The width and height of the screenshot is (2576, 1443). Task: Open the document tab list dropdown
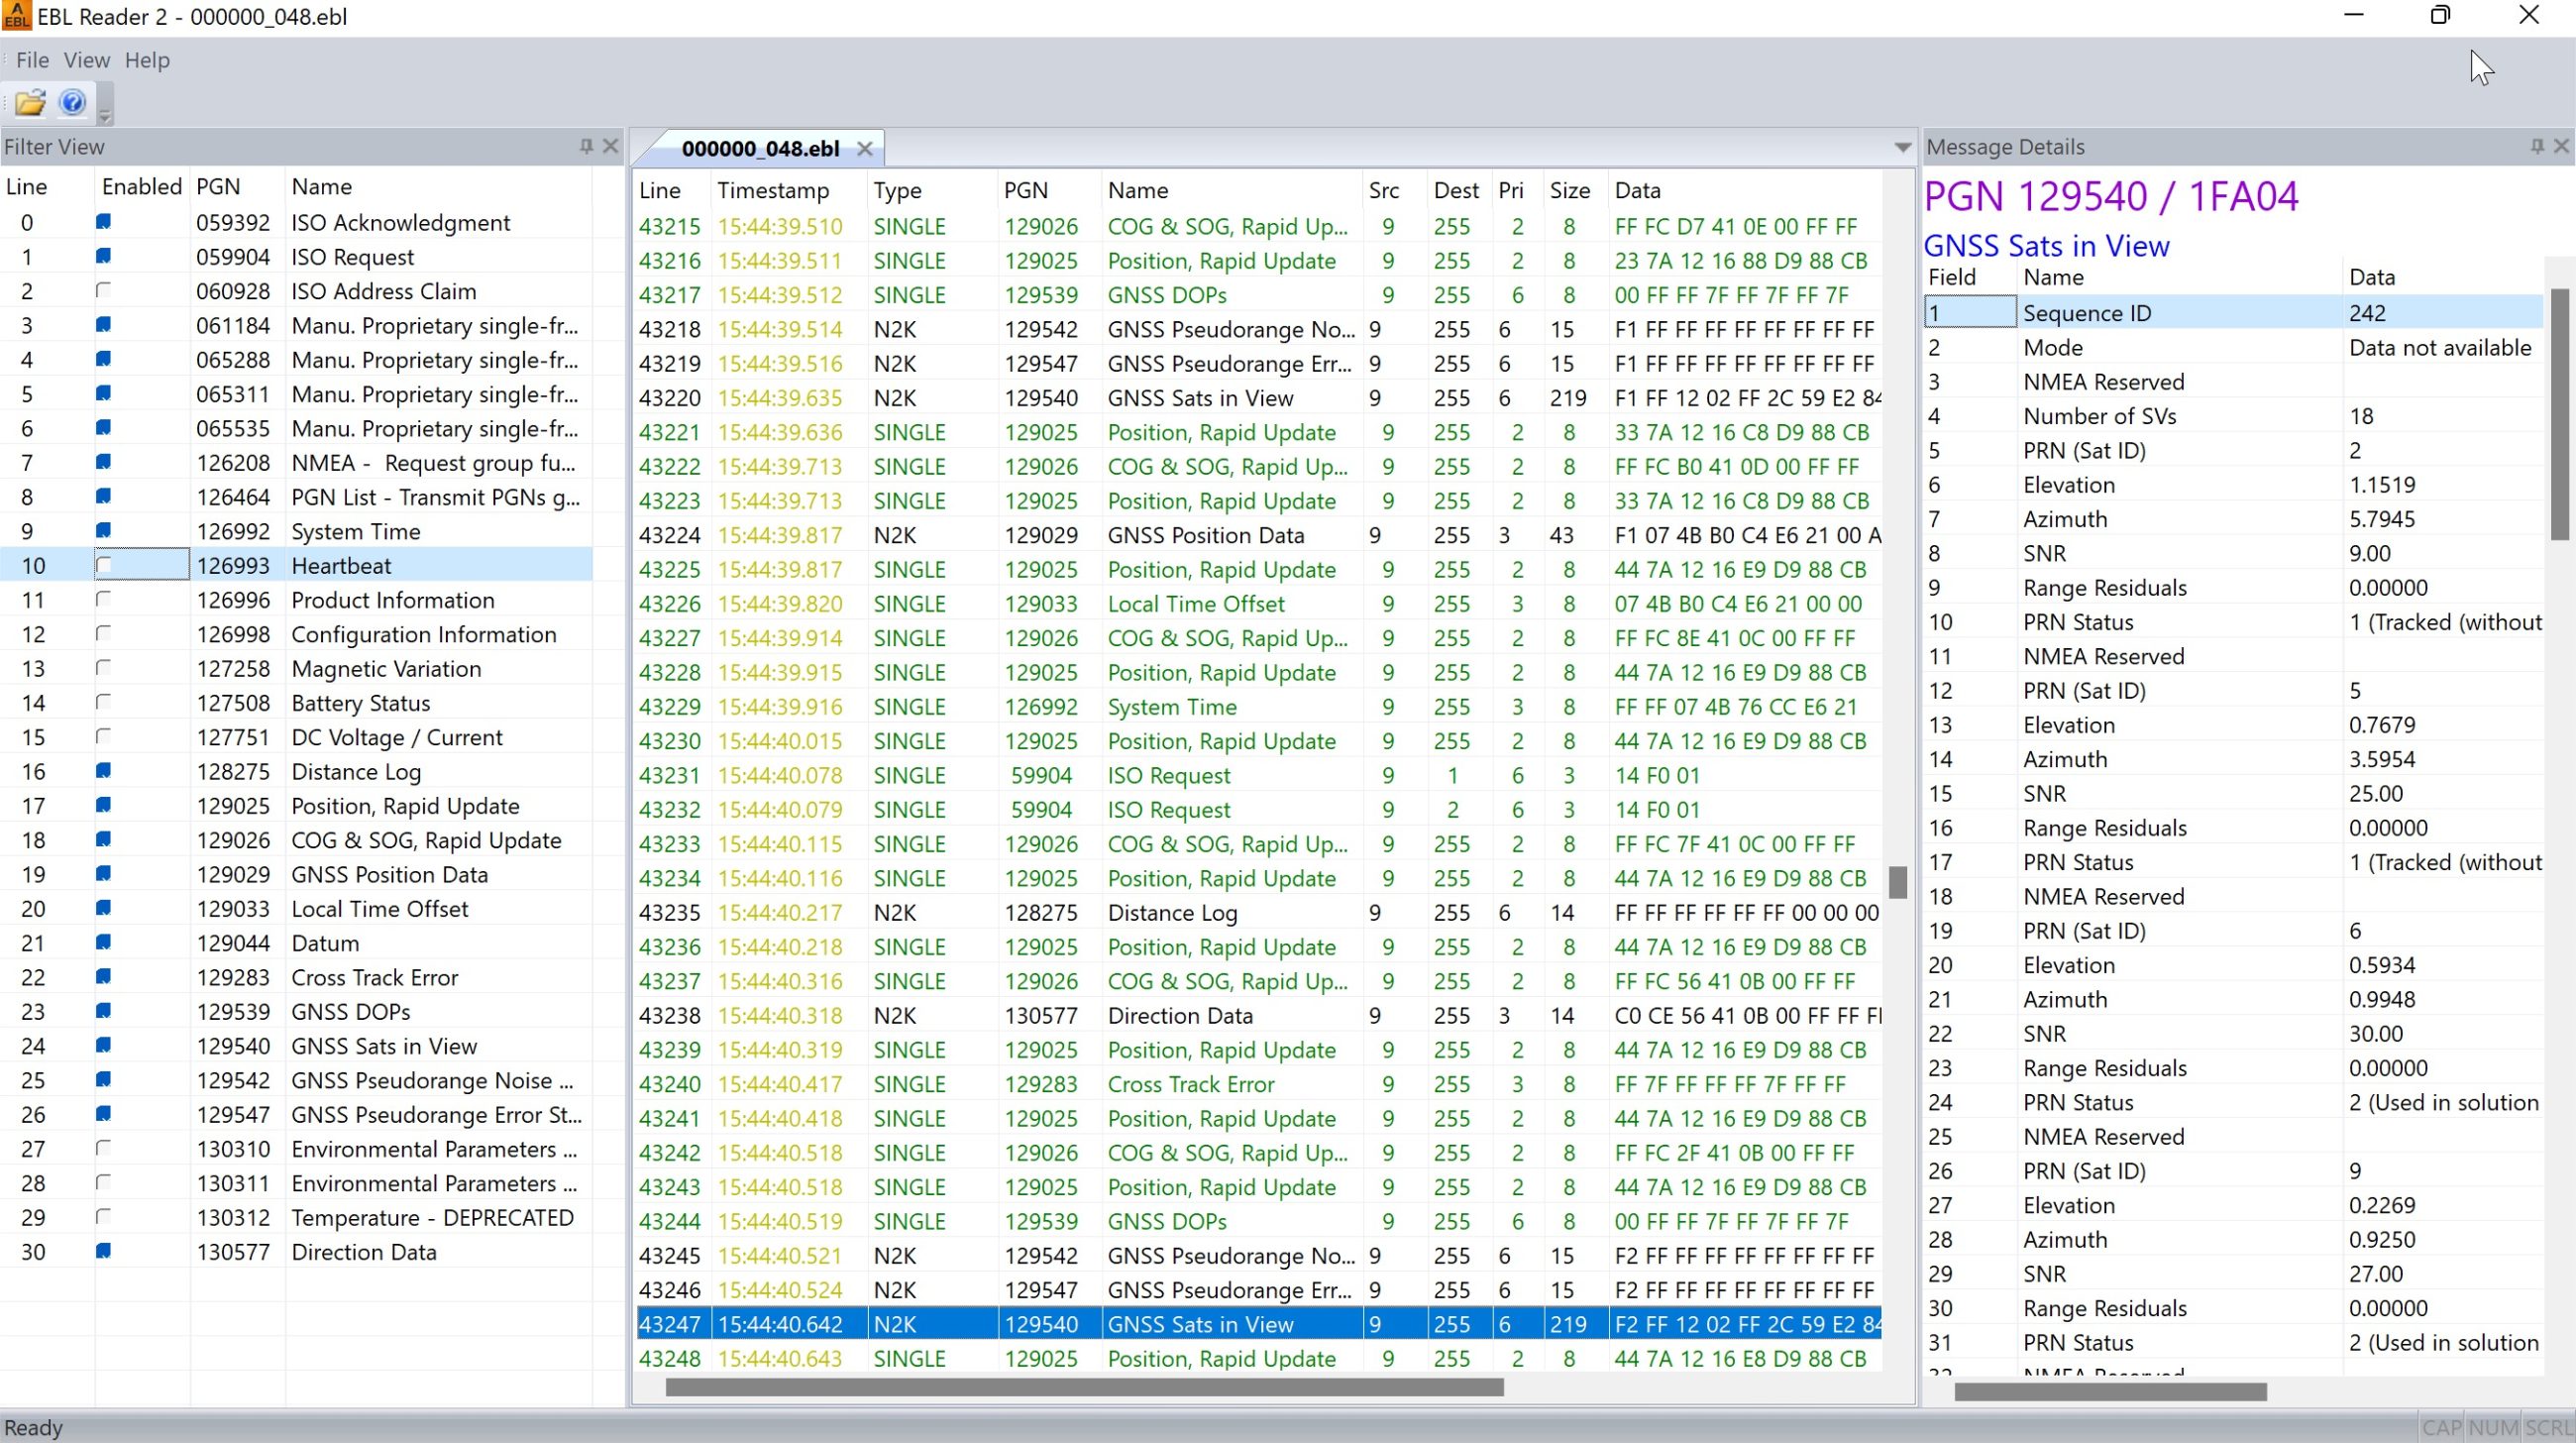[1902, 148]
